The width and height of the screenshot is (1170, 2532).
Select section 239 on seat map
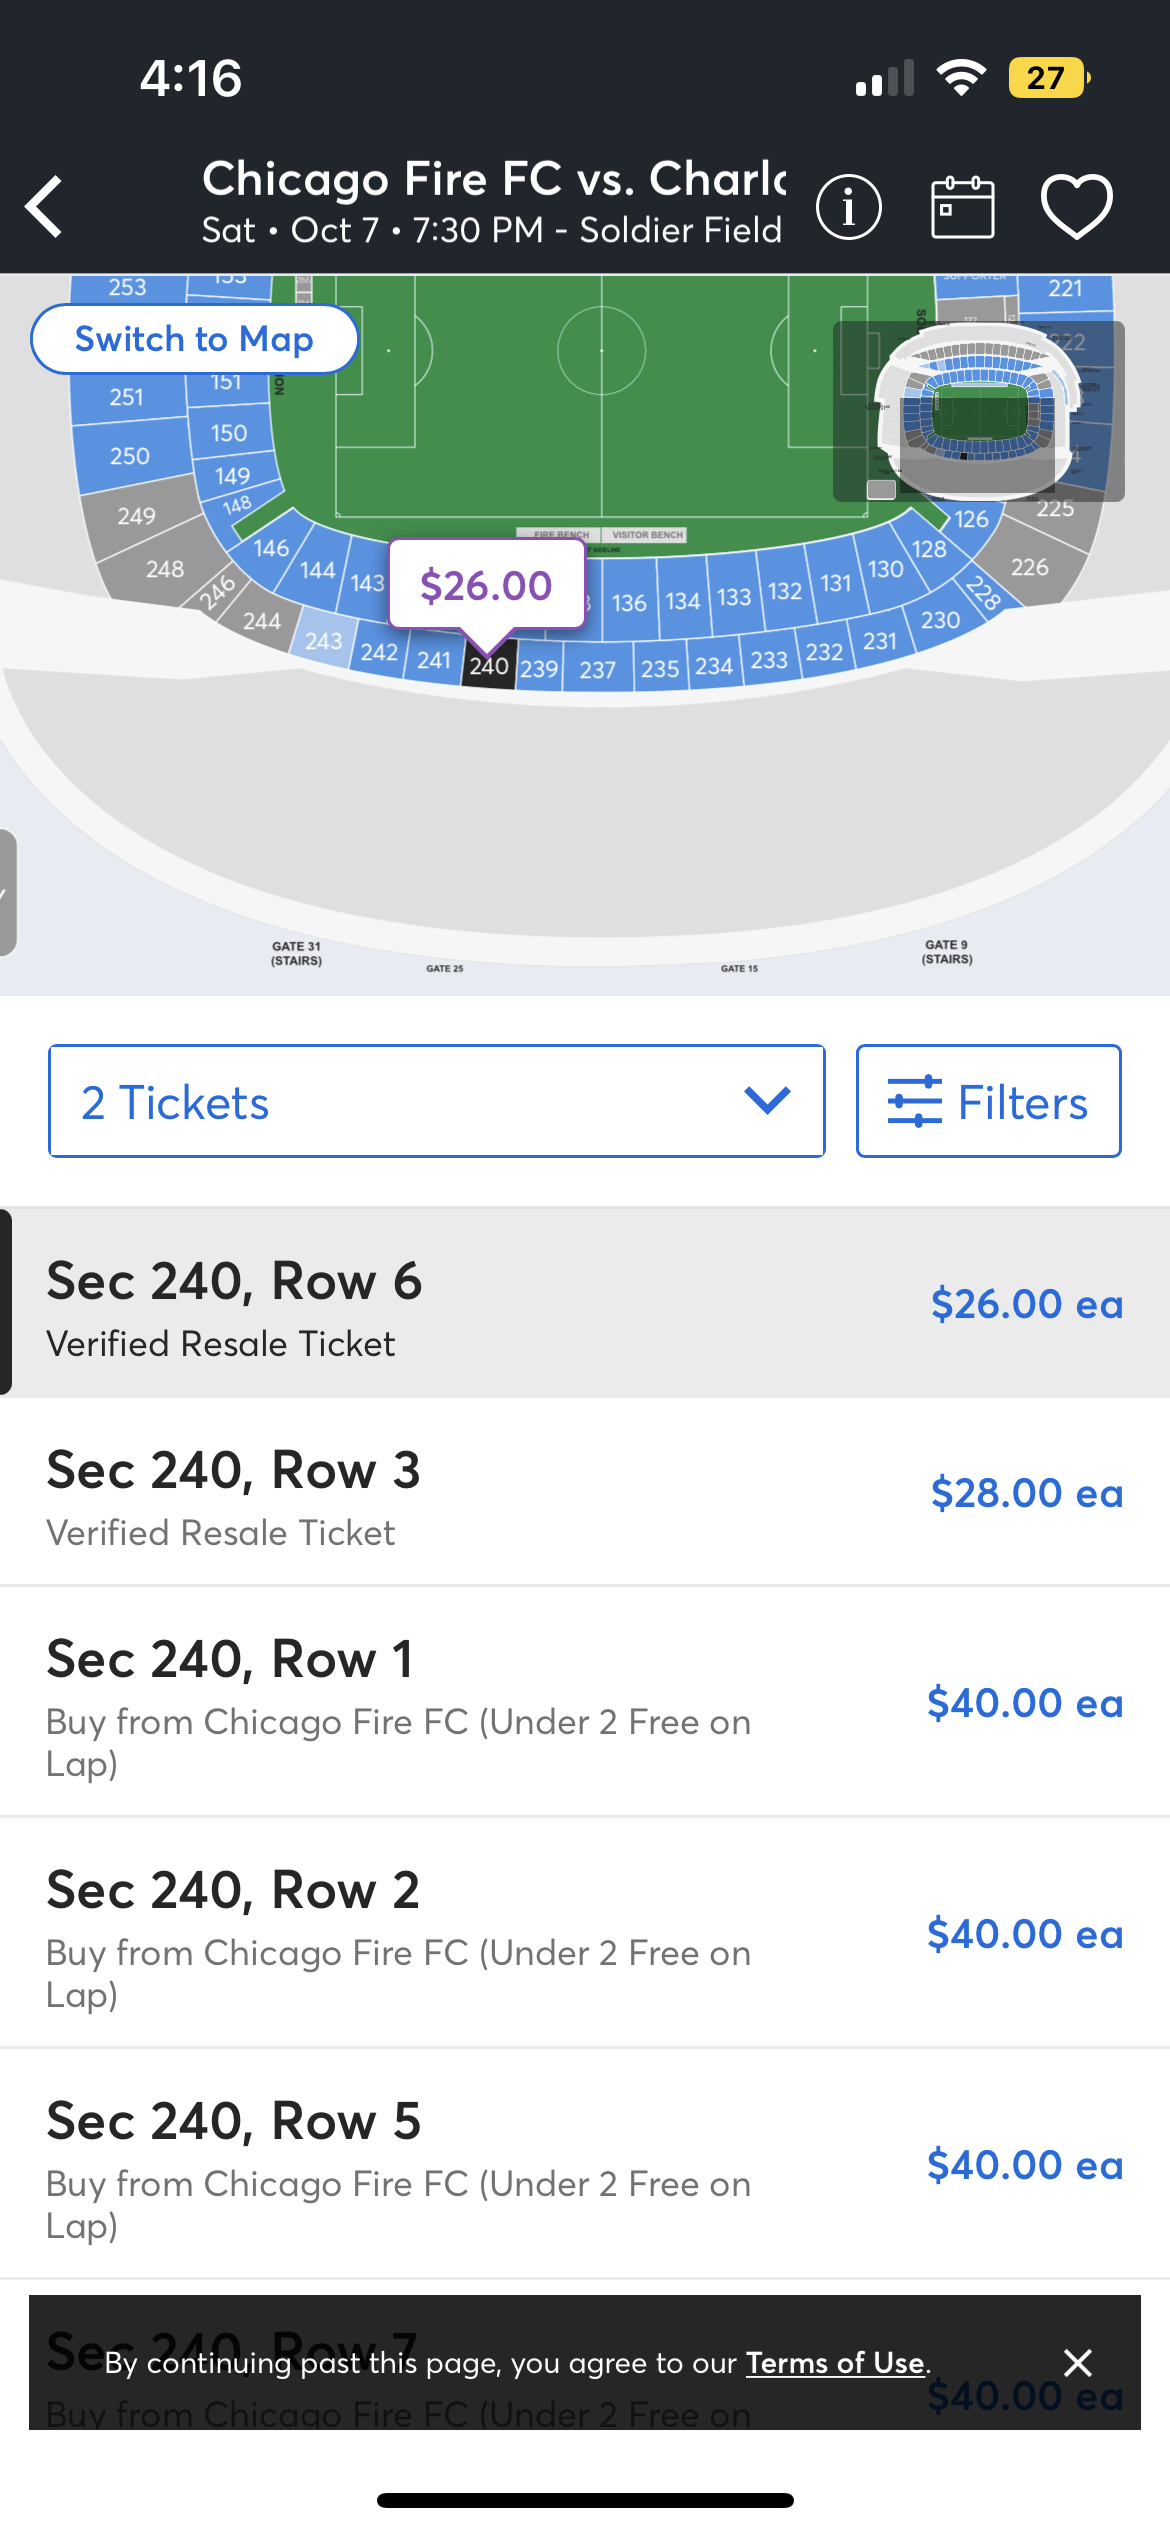click(539, 668)
